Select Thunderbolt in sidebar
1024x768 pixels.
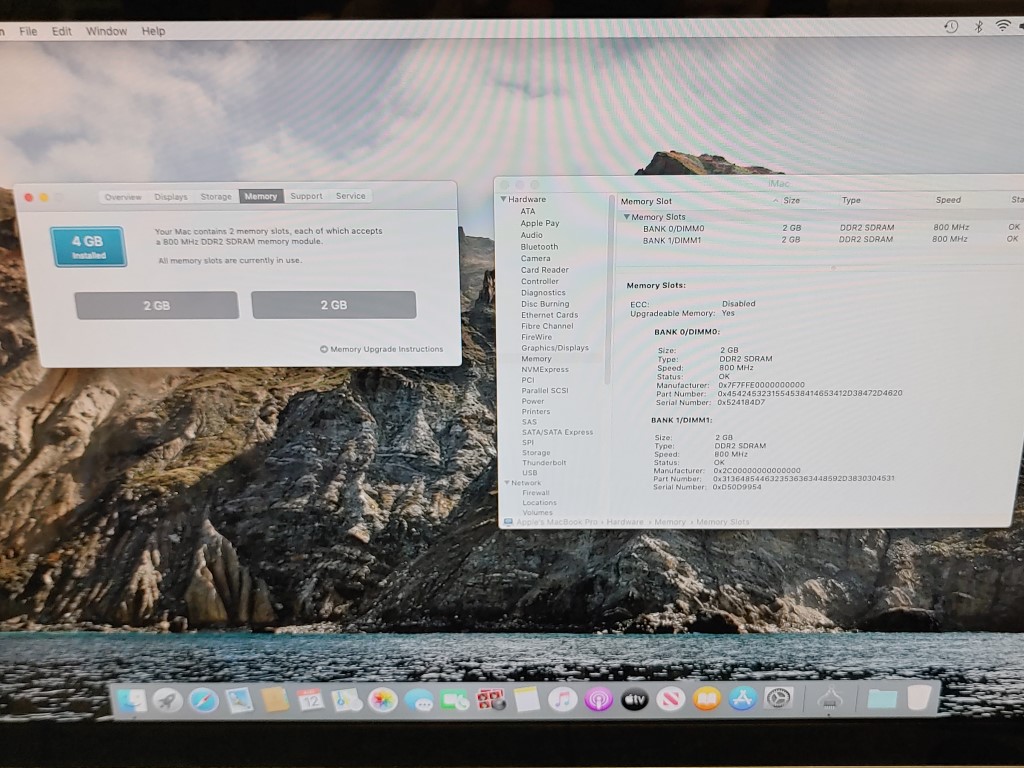click(x=544, y=462)
